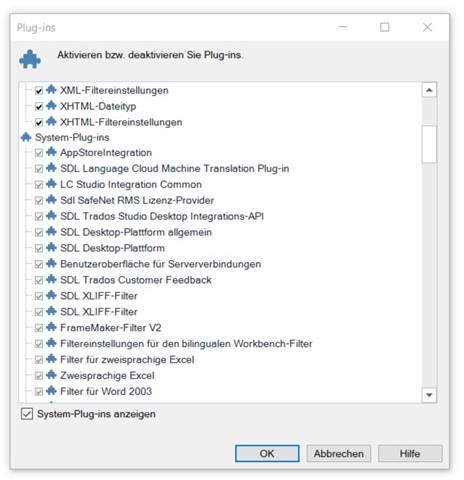The width and height of the screenshot is (464, 480).
Task: Select Sdl SafeNet RMS Lizenz-Provider
Action: [x=137, y=200]
